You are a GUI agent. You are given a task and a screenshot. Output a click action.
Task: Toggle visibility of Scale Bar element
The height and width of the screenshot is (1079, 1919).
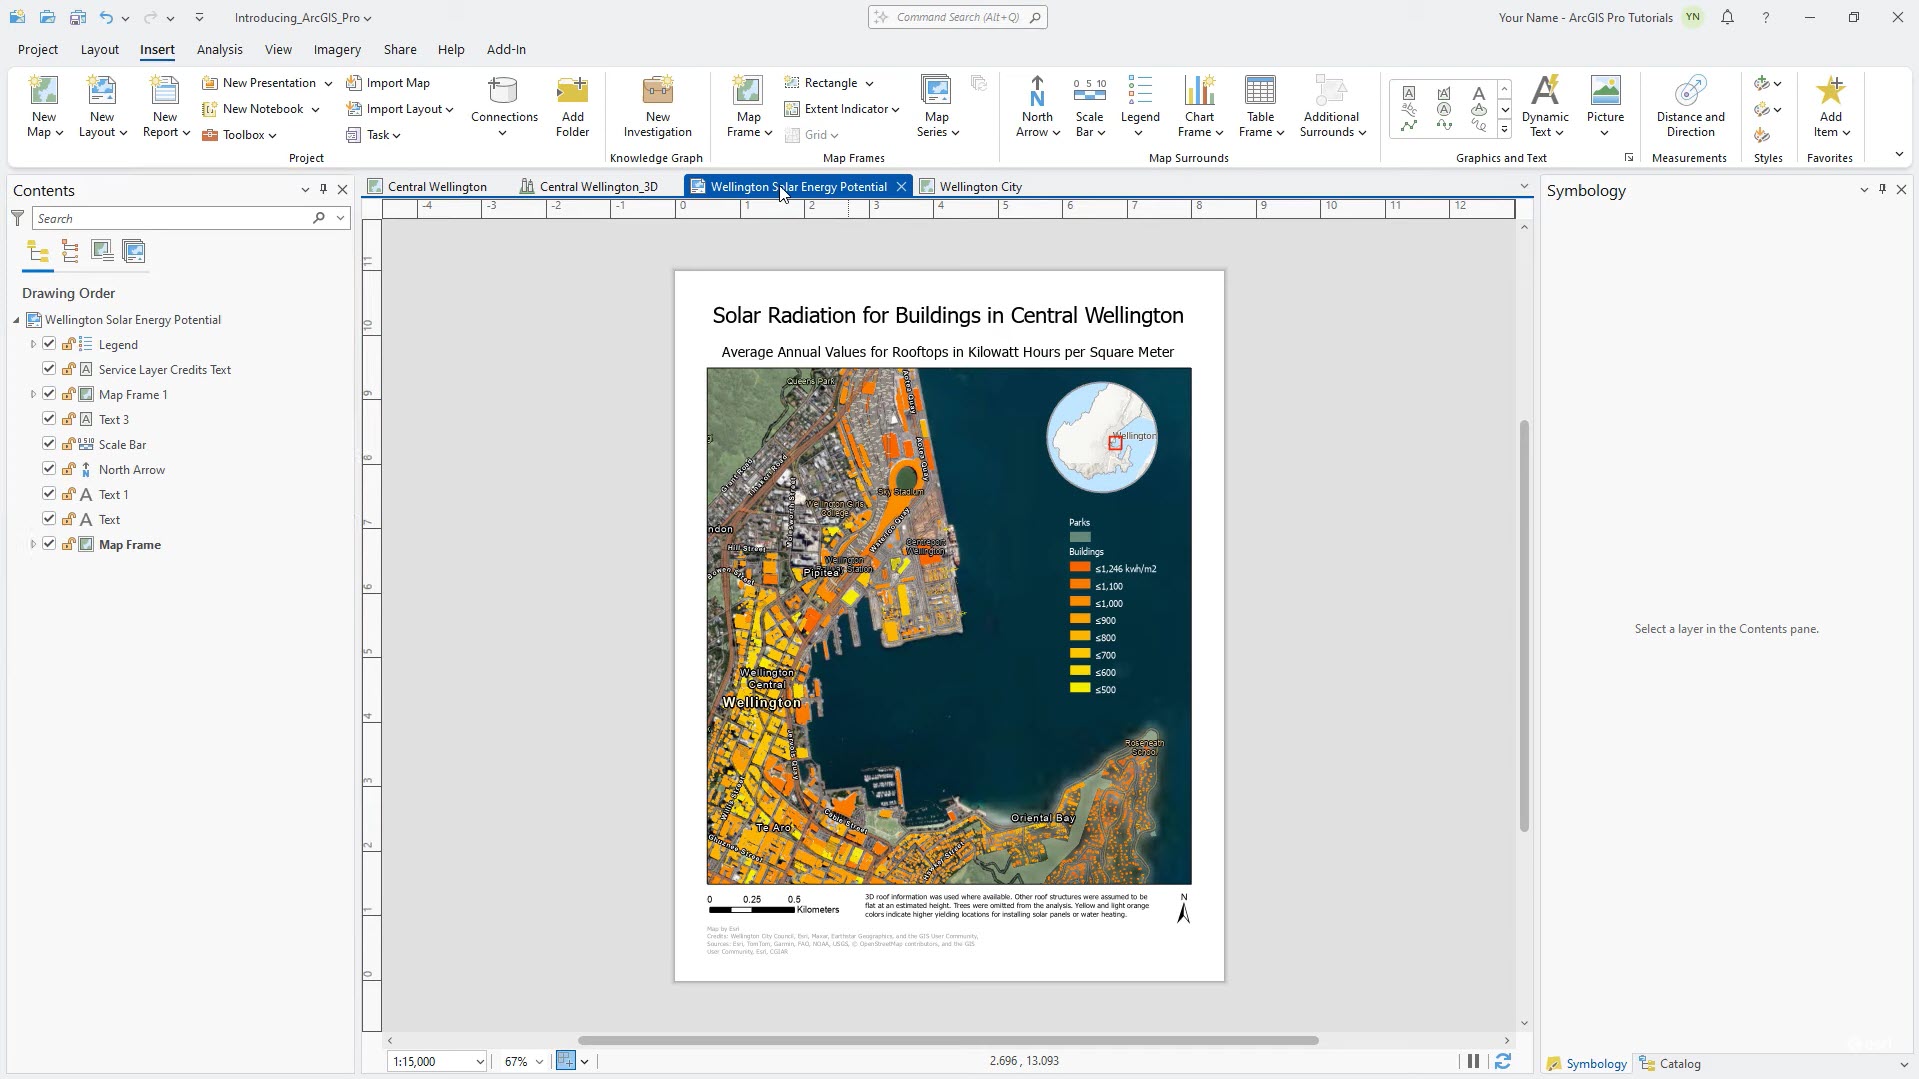[x=49, y=444]
